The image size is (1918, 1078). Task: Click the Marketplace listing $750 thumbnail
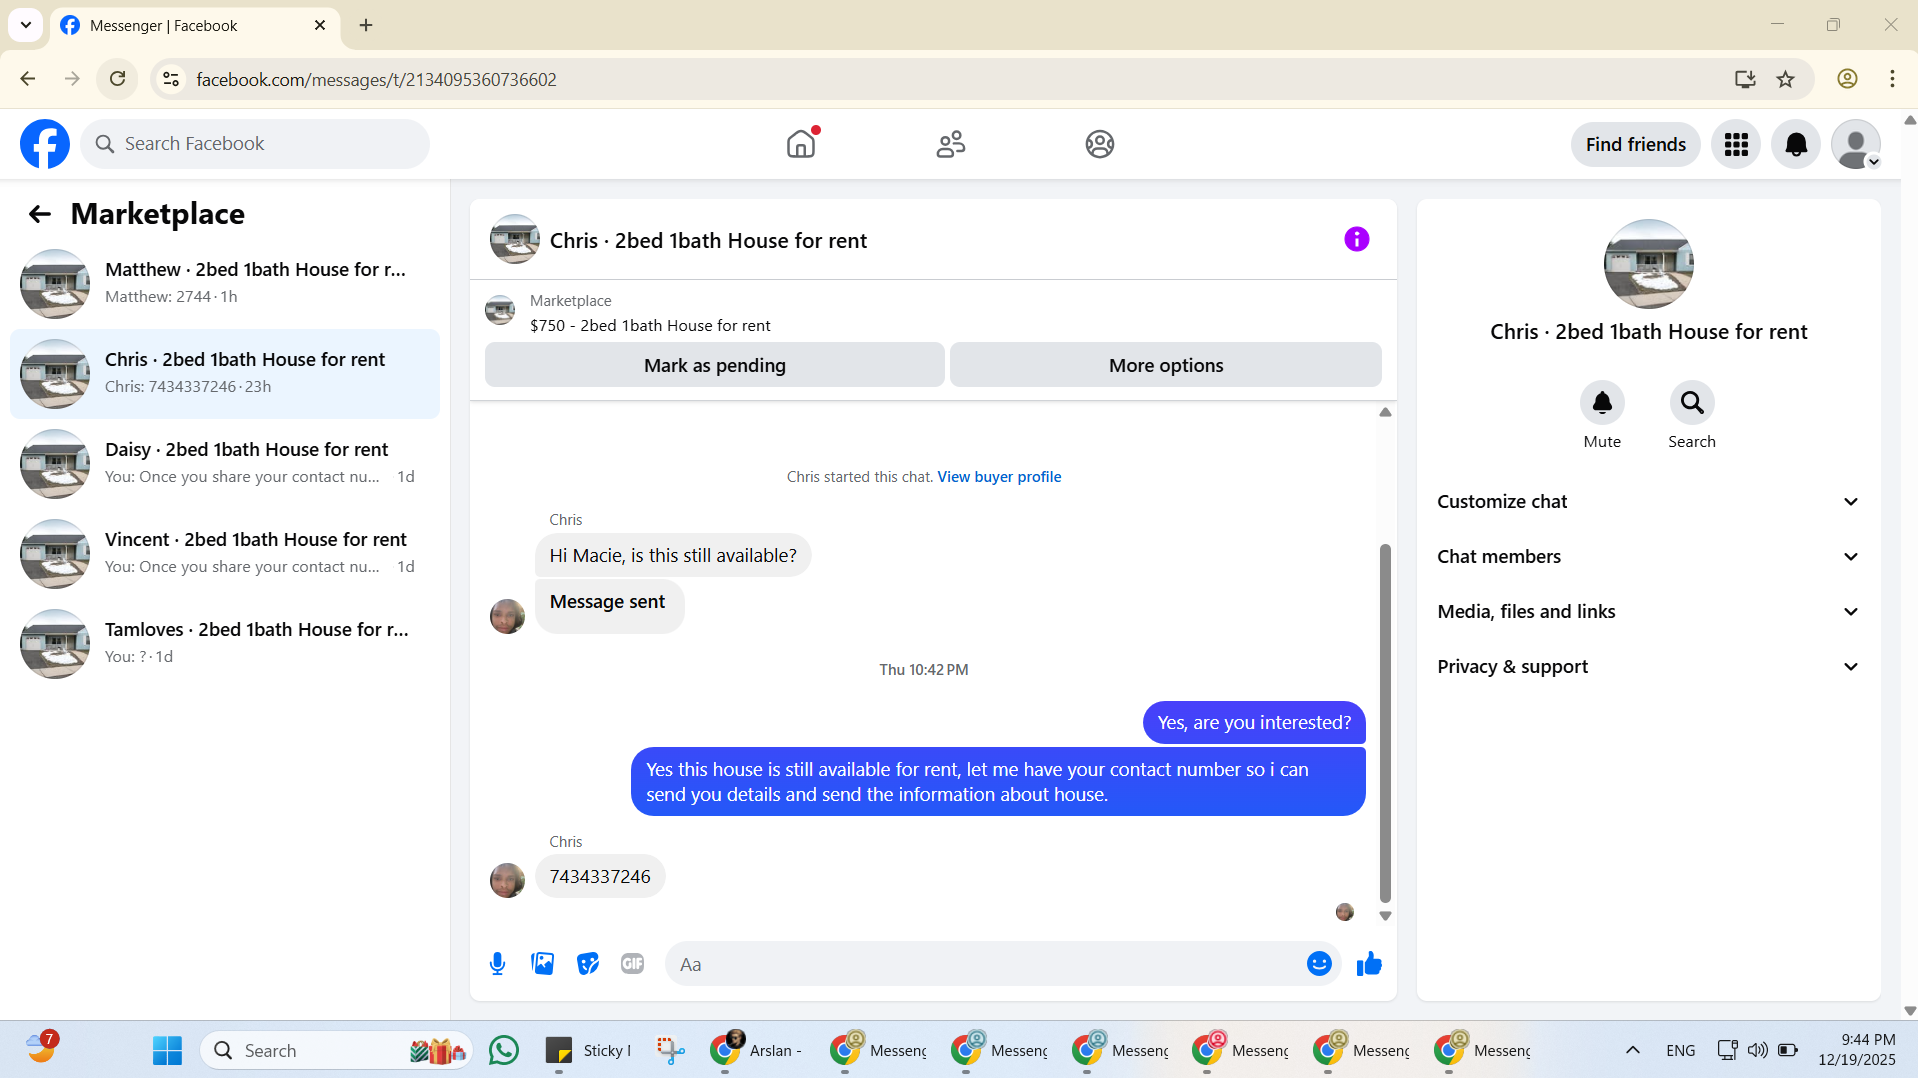[x=500, y=311]
